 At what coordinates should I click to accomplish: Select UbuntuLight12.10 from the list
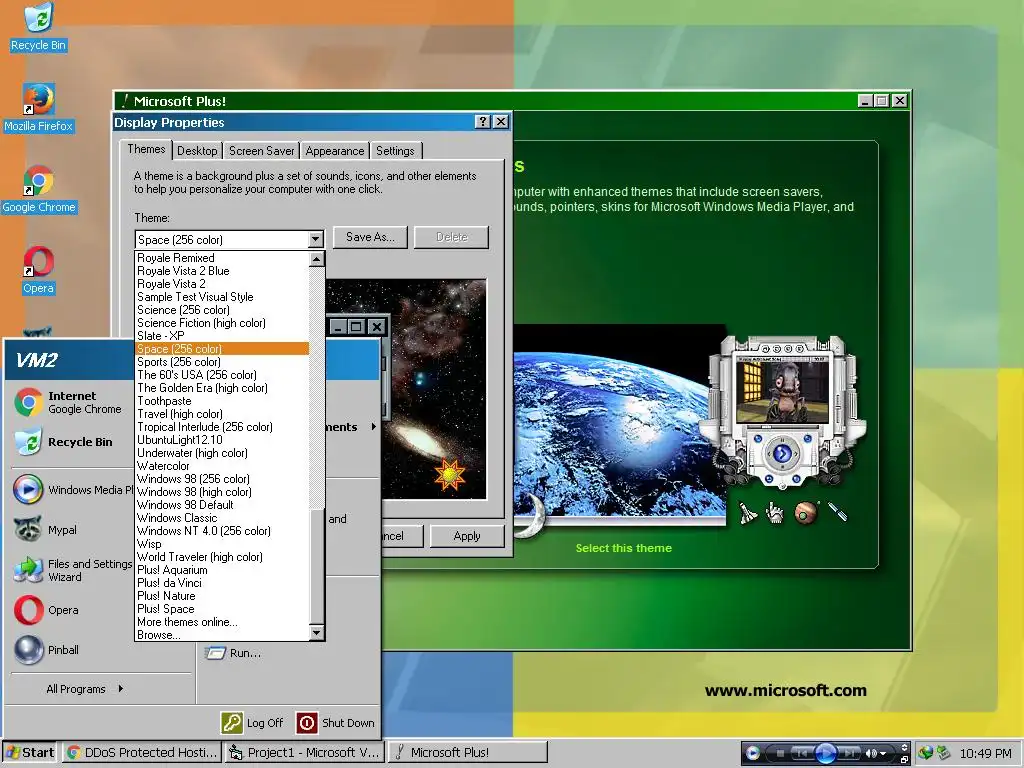(x=221, y=440)
